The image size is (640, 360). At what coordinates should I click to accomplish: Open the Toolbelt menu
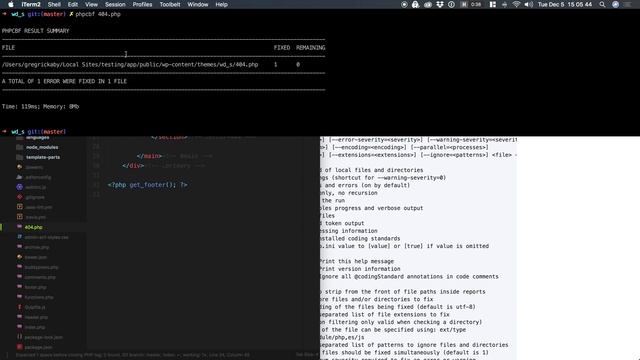point(170,4)
